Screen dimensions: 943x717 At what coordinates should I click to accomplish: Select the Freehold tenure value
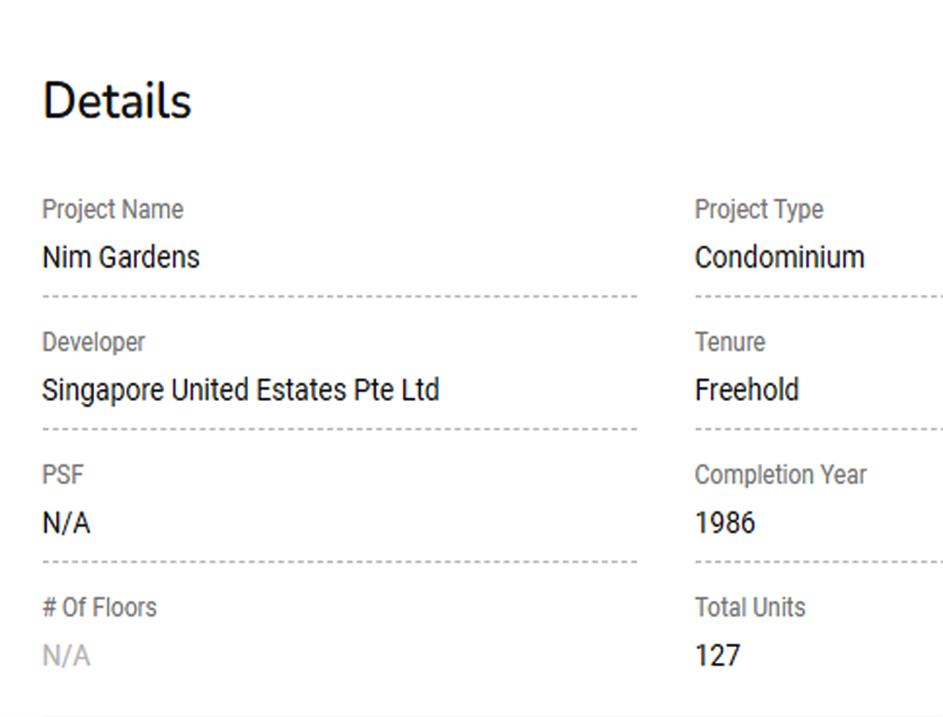coord(747,390)
